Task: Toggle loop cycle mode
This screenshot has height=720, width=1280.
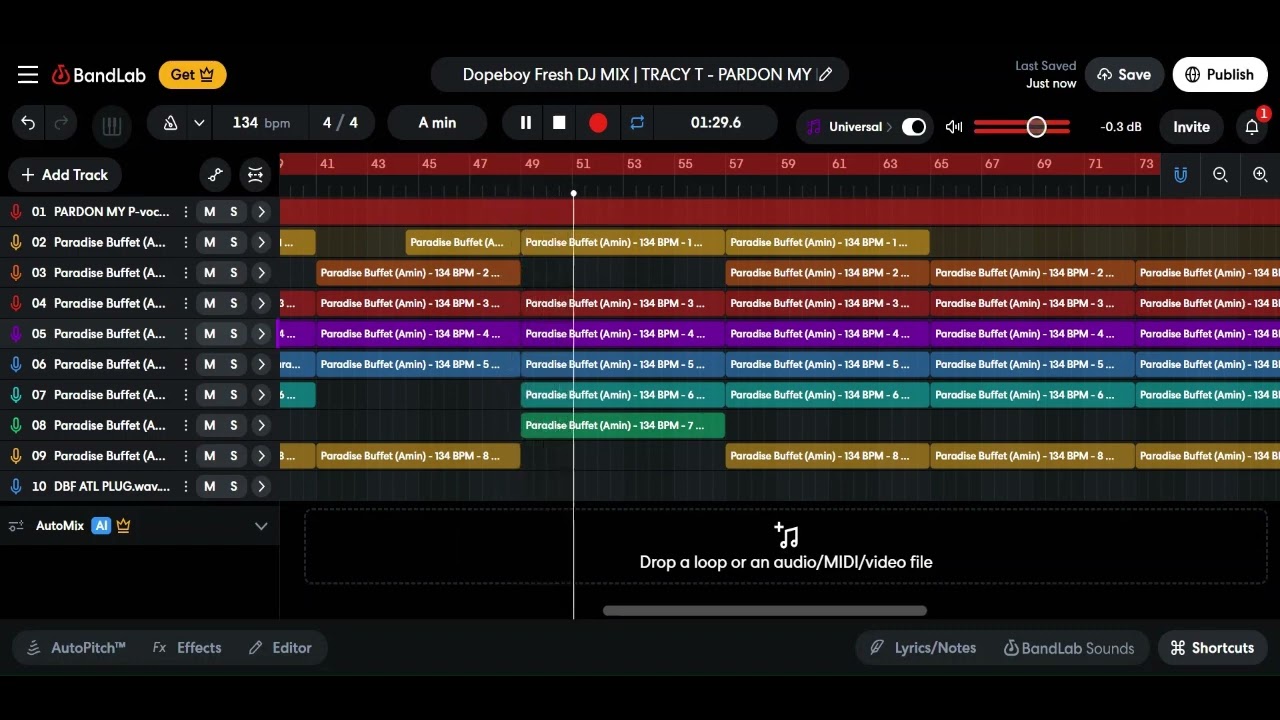Action: (x=637, y=123)
